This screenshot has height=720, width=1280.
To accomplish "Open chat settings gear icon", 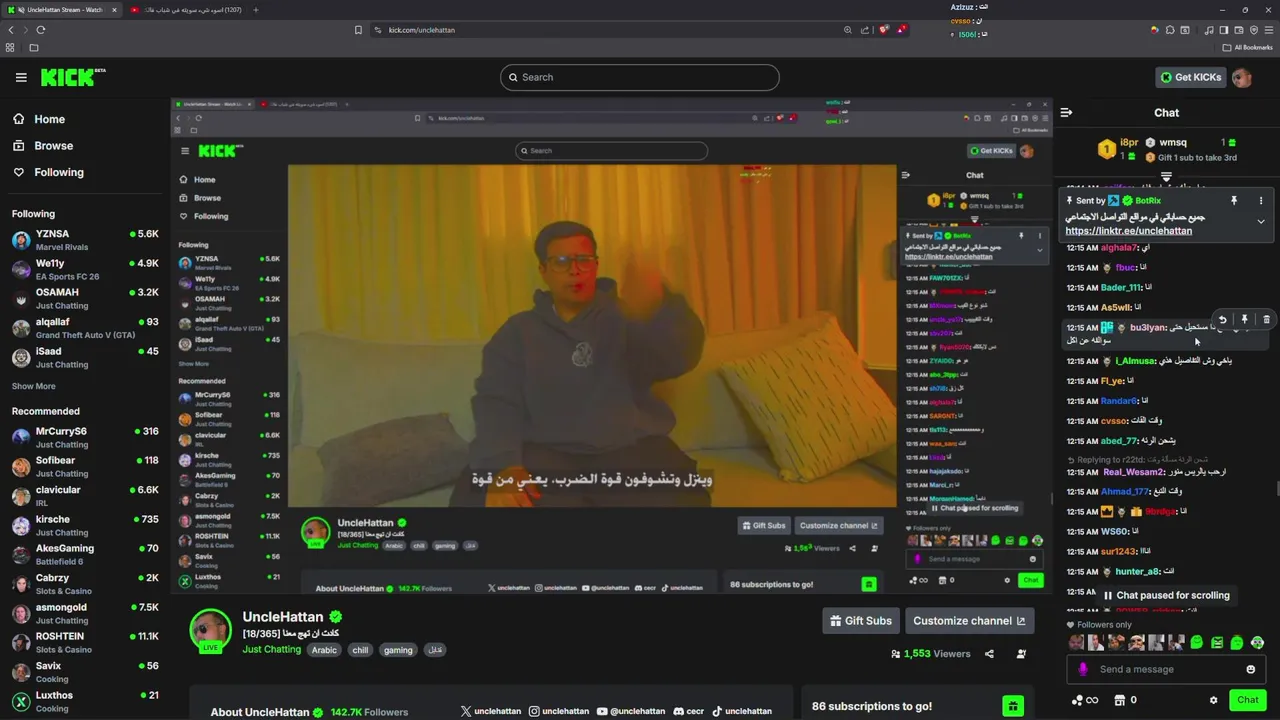I will click(x=1213, y=700).
